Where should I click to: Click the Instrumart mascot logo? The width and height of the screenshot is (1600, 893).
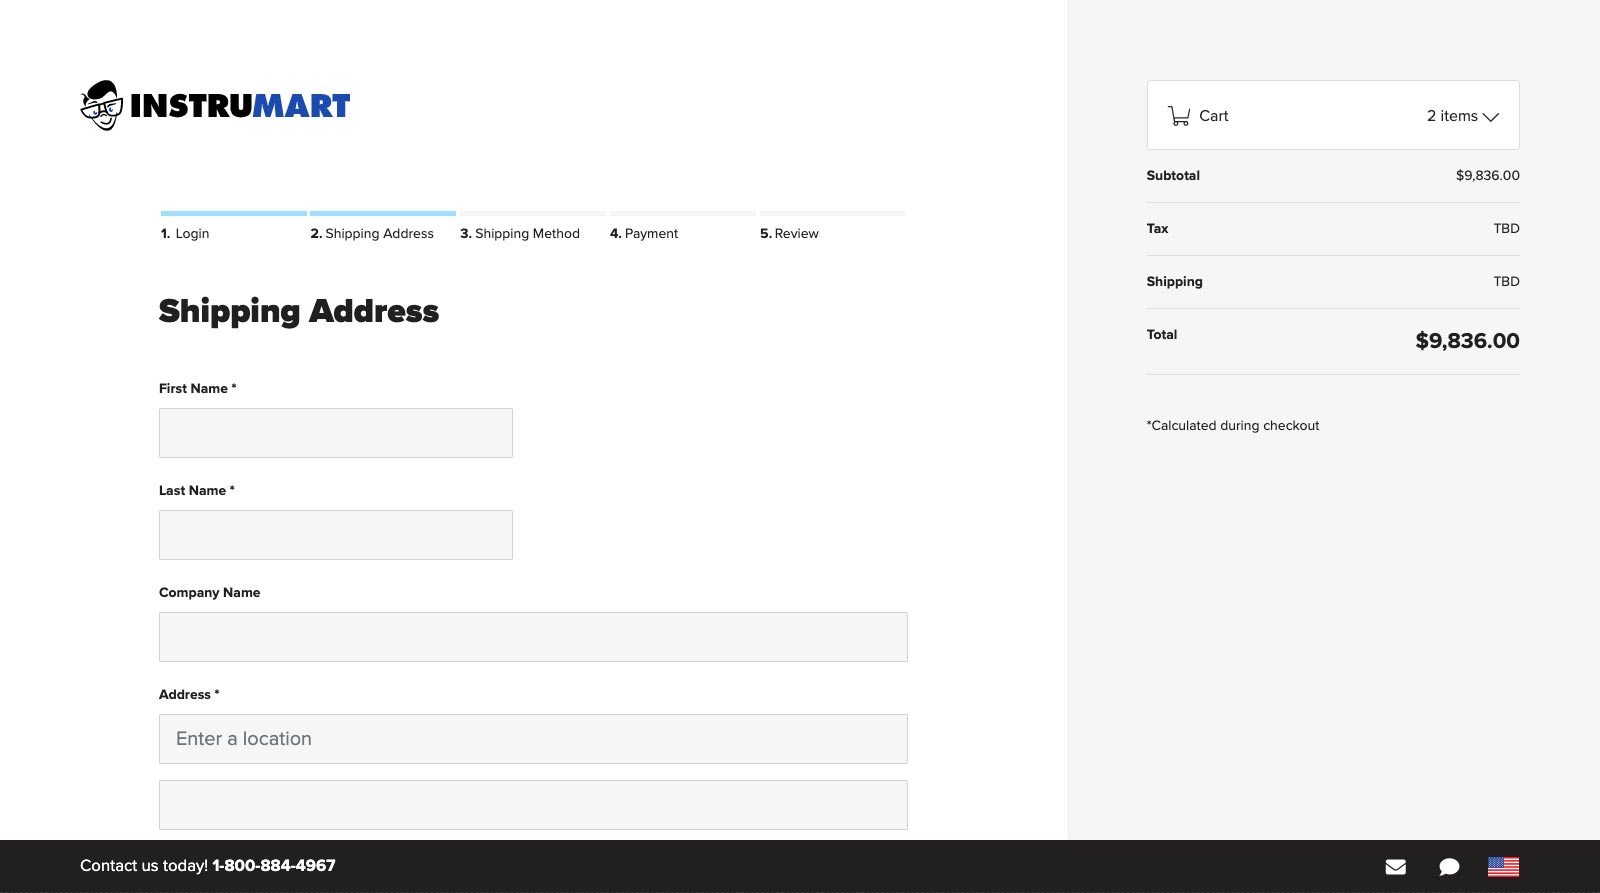101,105
